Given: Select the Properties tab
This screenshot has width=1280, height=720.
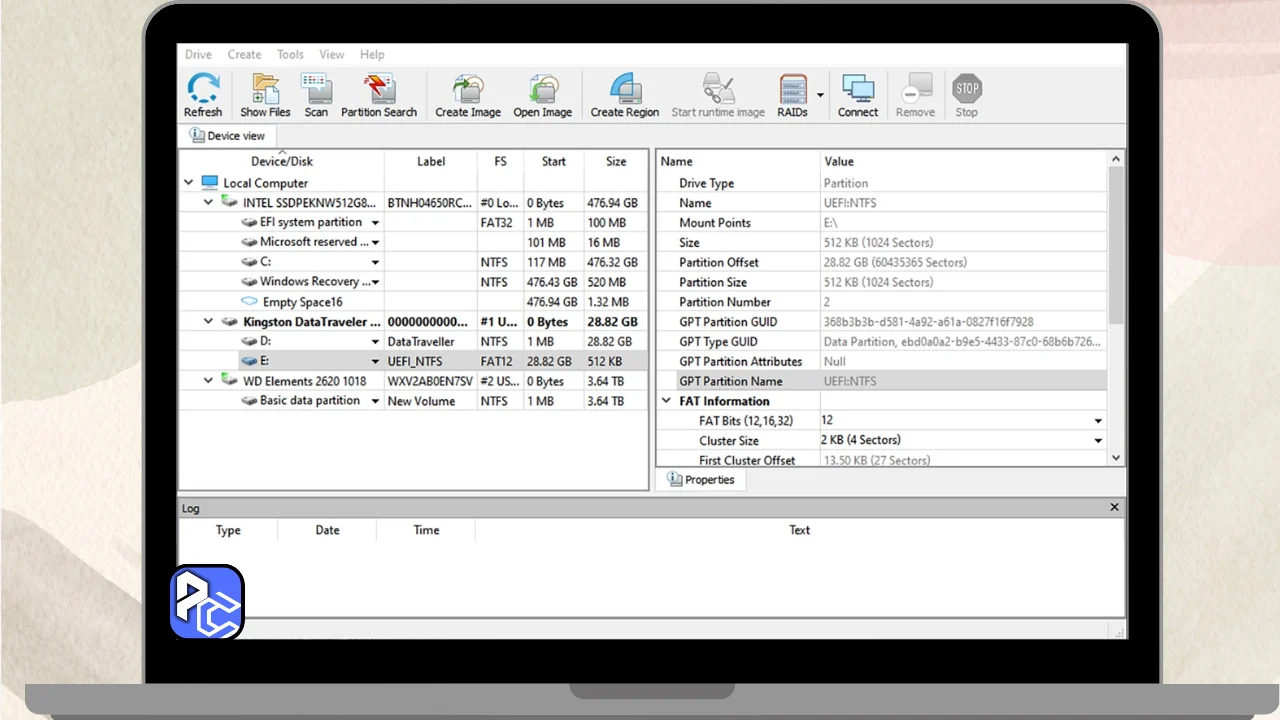Looking at the screenshot, I should click(700, 480).
